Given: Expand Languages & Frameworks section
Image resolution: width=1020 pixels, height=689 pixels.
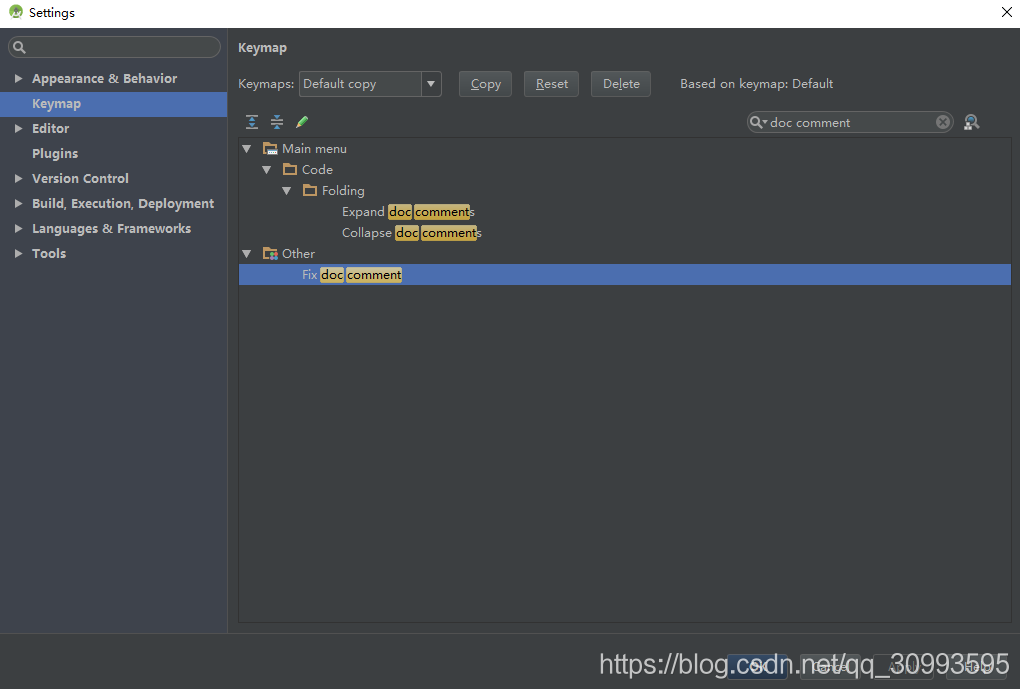Looking at the screenshot, I should (x=18, y=228).
